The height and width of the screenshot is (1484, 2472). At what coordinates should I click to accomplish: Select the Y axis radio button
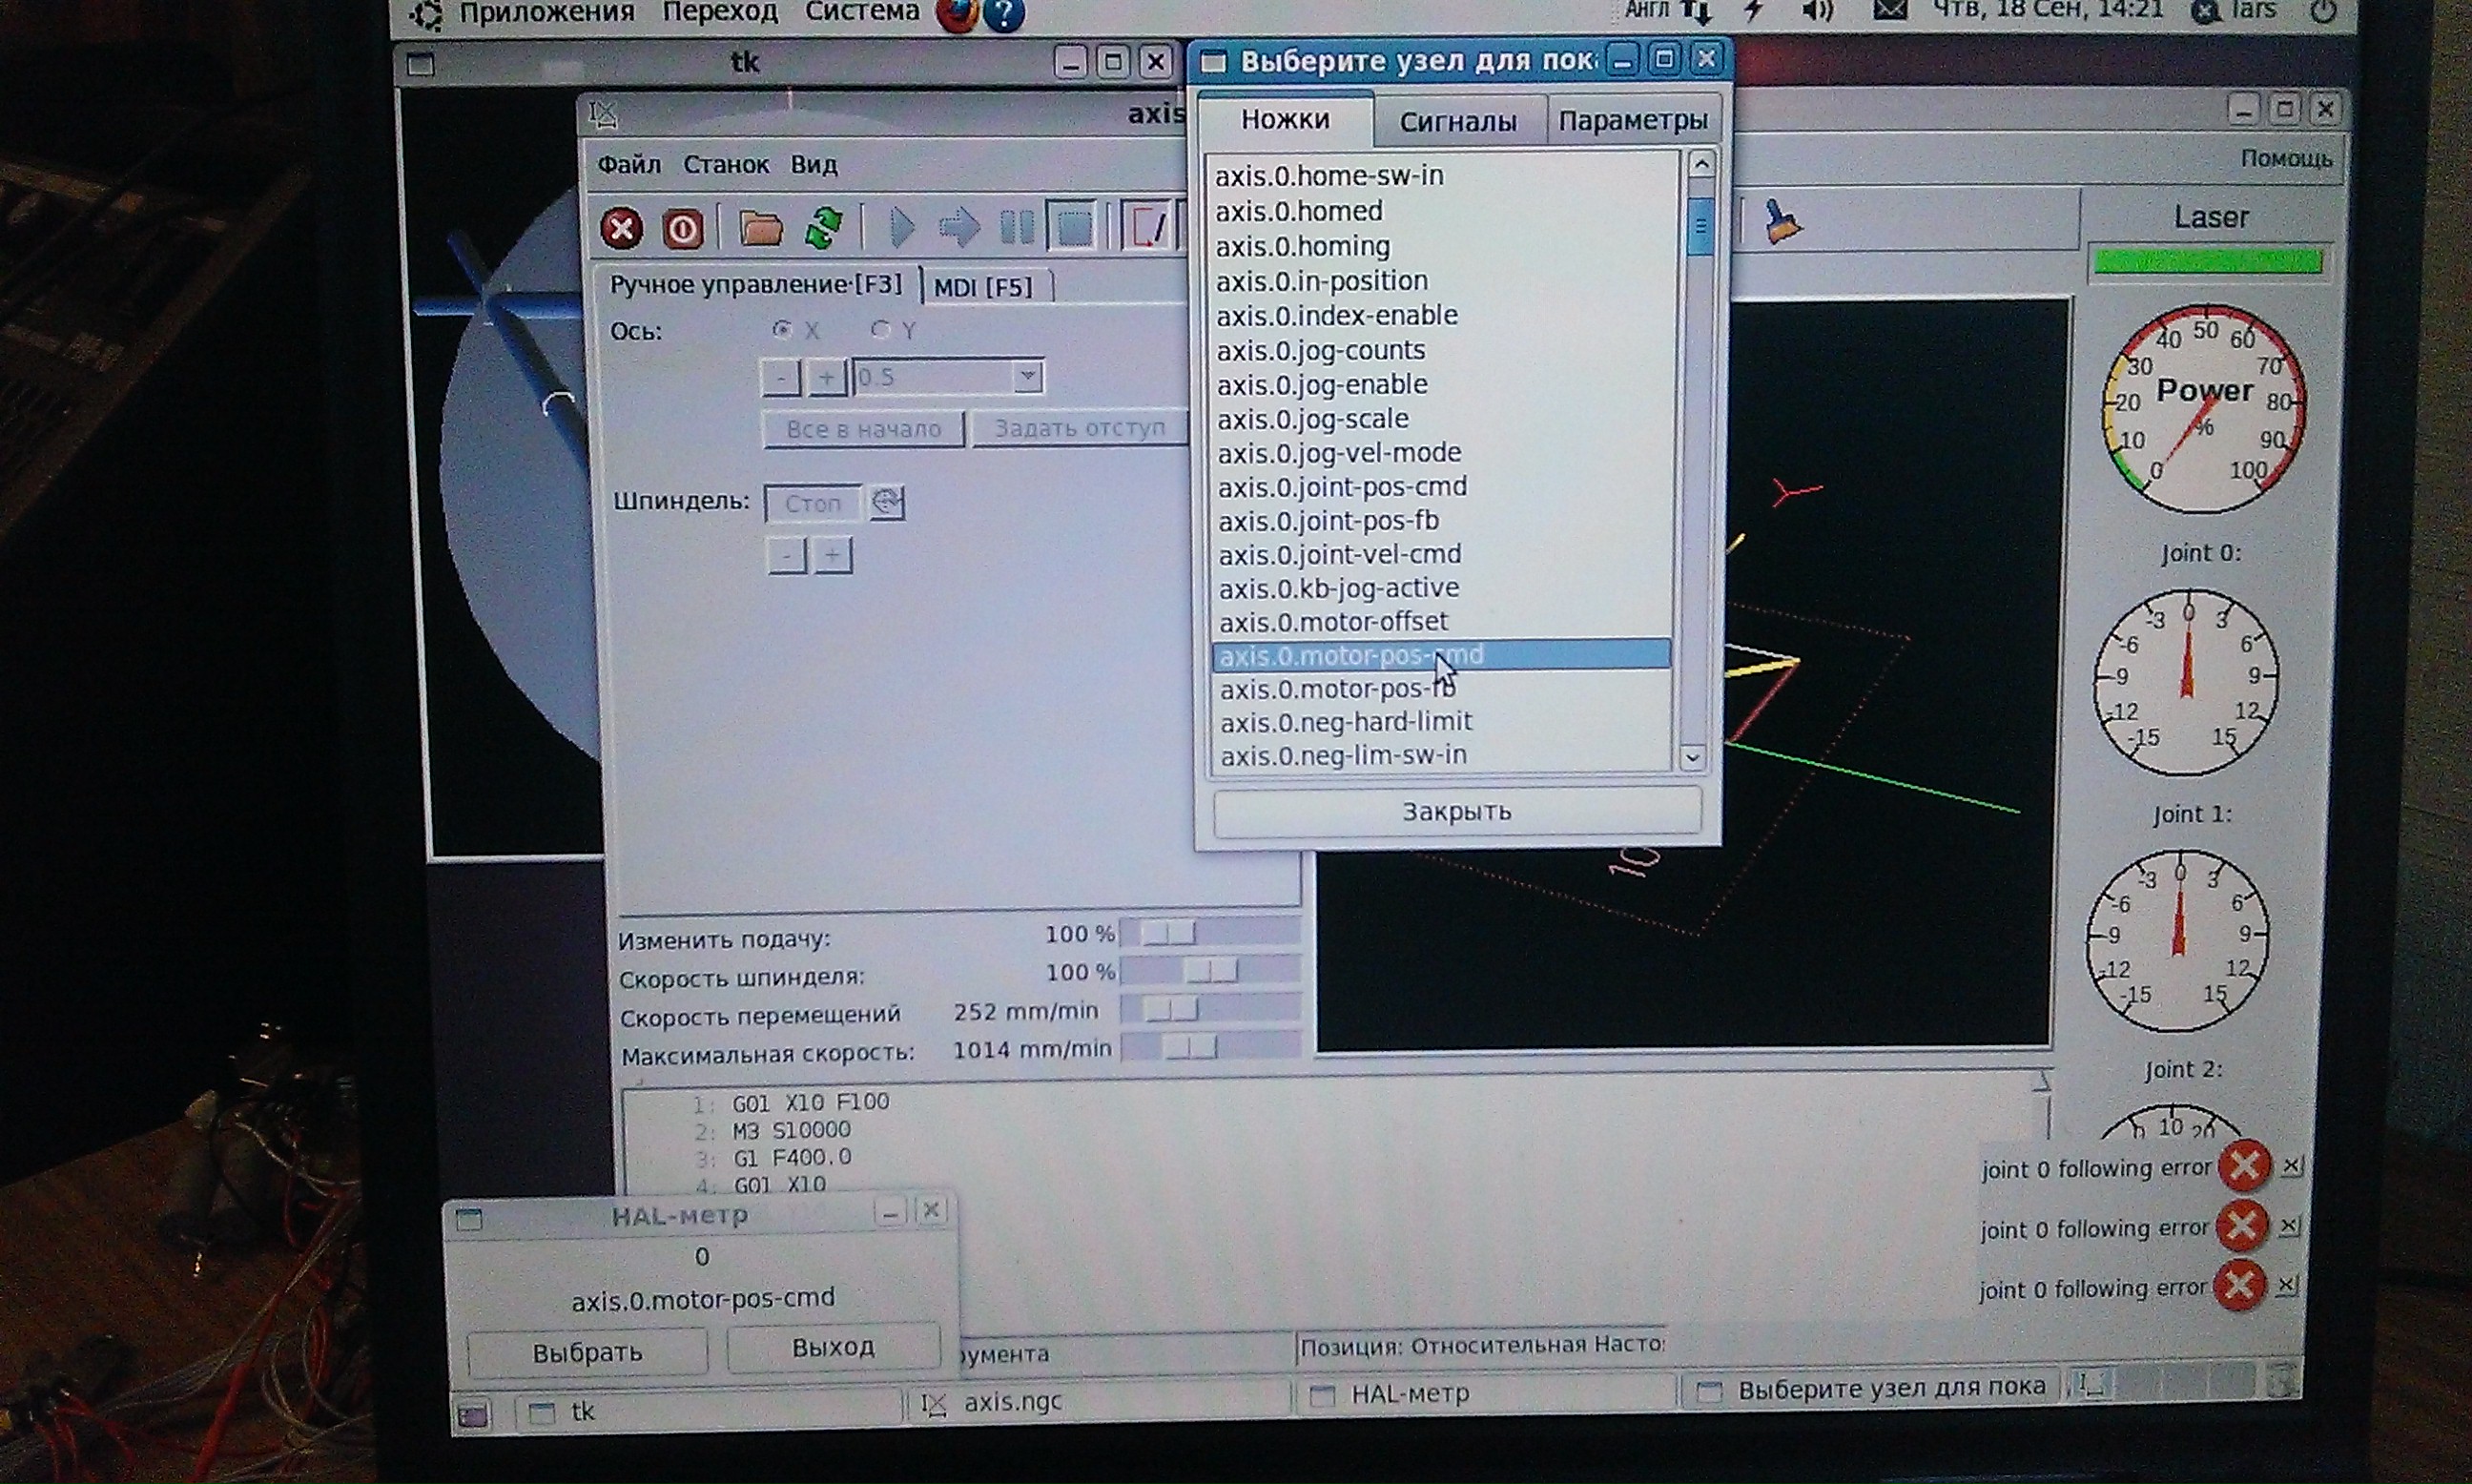click(880, 329)
